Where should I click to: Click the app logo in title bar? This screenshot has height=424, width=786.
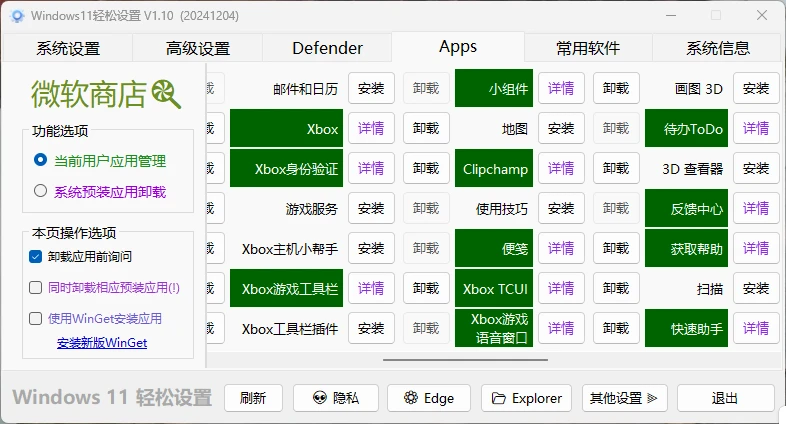(x=17, y=16)
